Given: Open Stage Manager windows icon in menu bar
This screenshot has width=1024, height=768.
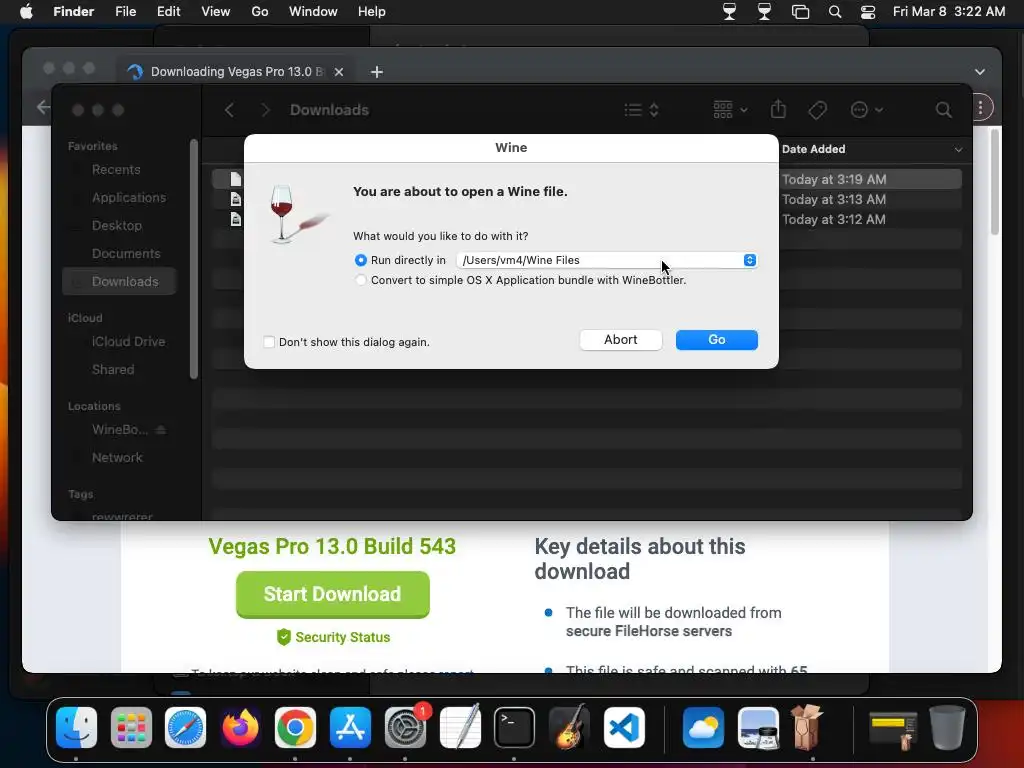Looking at the screenshot, I should coord(800,12).
